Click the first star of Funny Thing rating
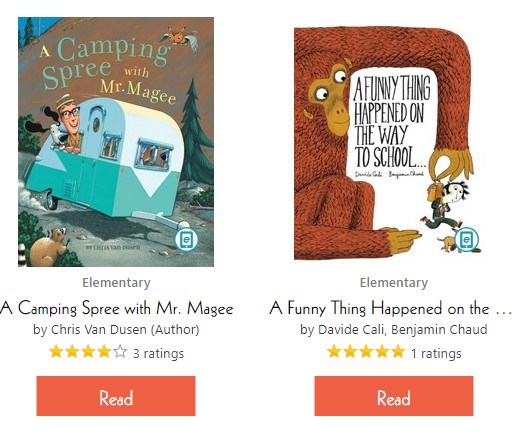The width and height of the screenshot is (520, 437). pos(334,352)
